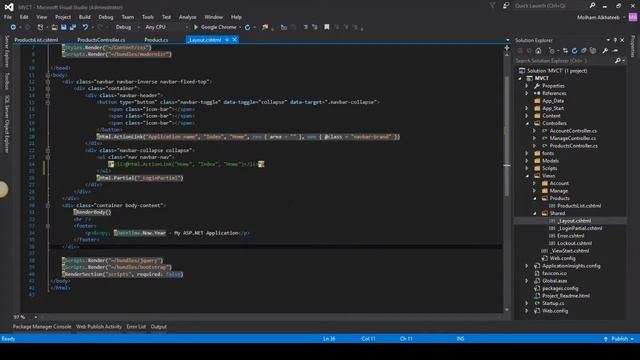Open the Server Explorer side tab
The image size is (640, 360).
(6, 51)
